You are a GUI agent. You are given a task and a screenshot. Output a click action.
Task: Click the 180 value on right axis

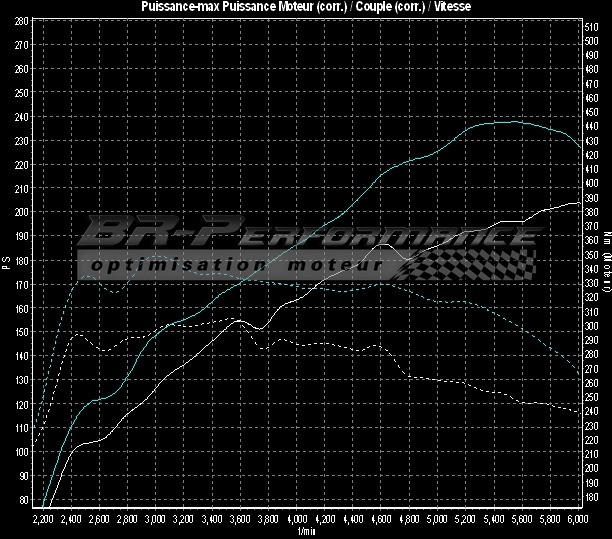click(x=594, y=497)
